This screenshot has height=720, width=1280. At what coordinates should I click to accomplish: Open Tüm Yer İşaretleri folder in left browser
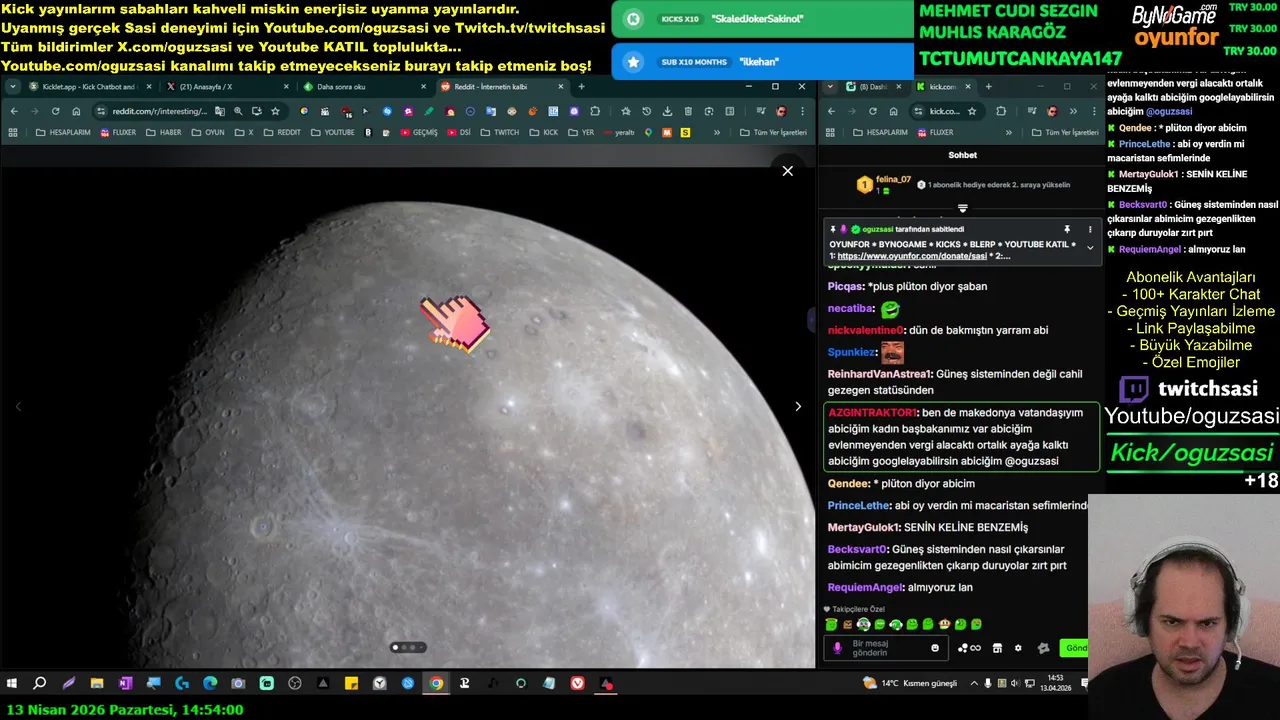[x=773, y=132]
